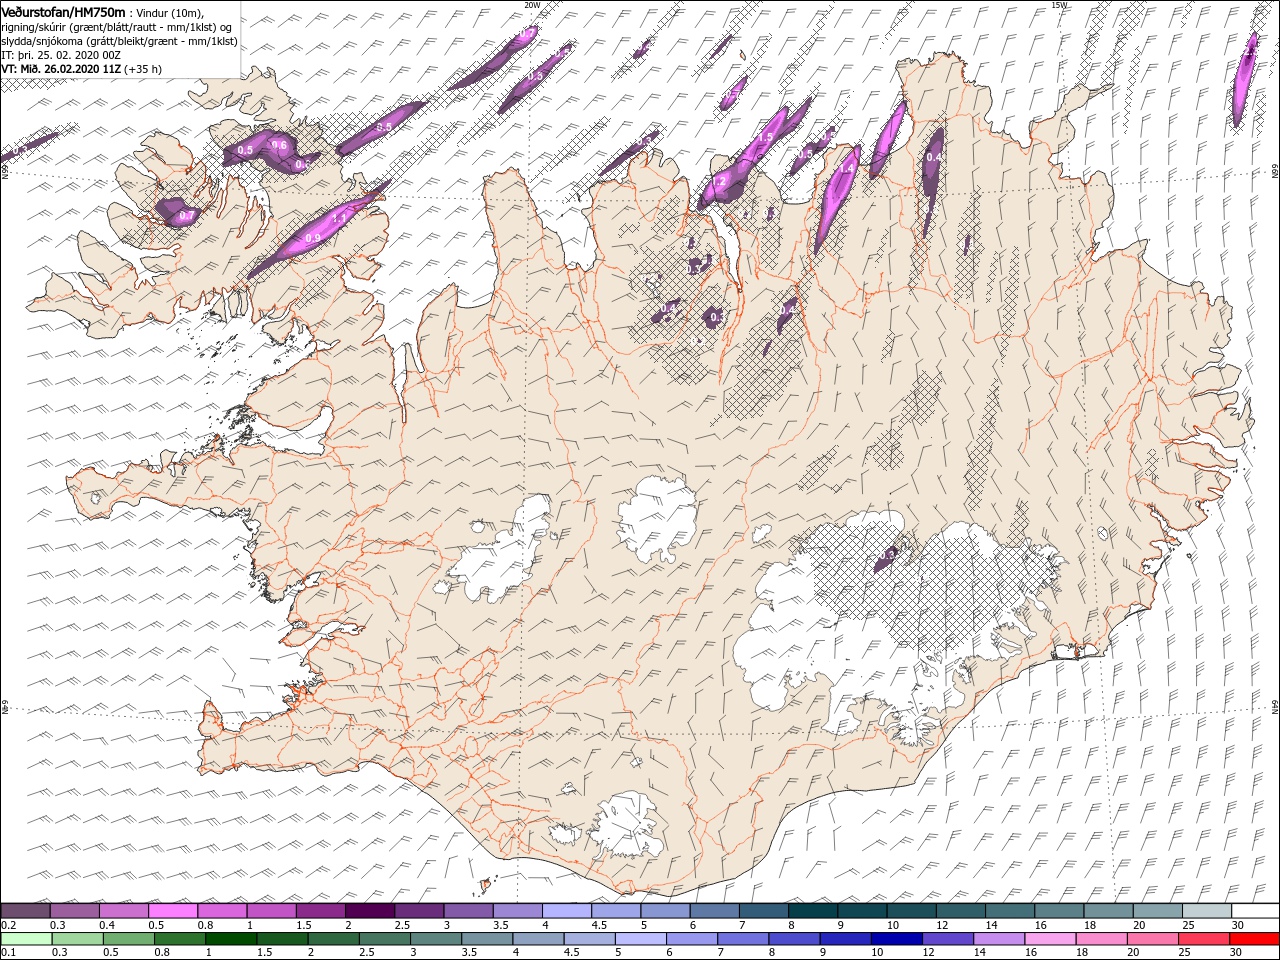Click the 1.5 purple swatch in snow legend
Viewport: 1280px width, 960px height.
coord(320,911)
